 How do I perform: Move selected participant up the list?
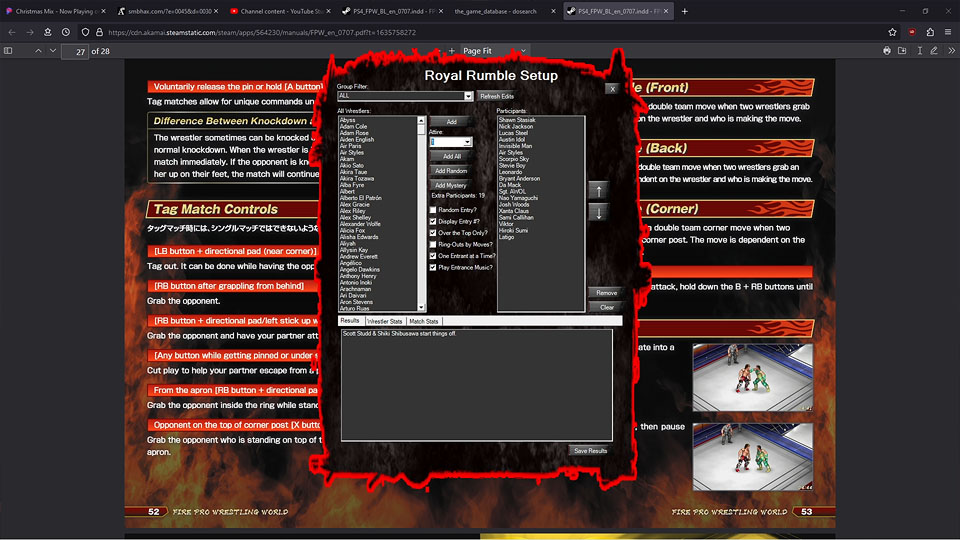[599, 190]
